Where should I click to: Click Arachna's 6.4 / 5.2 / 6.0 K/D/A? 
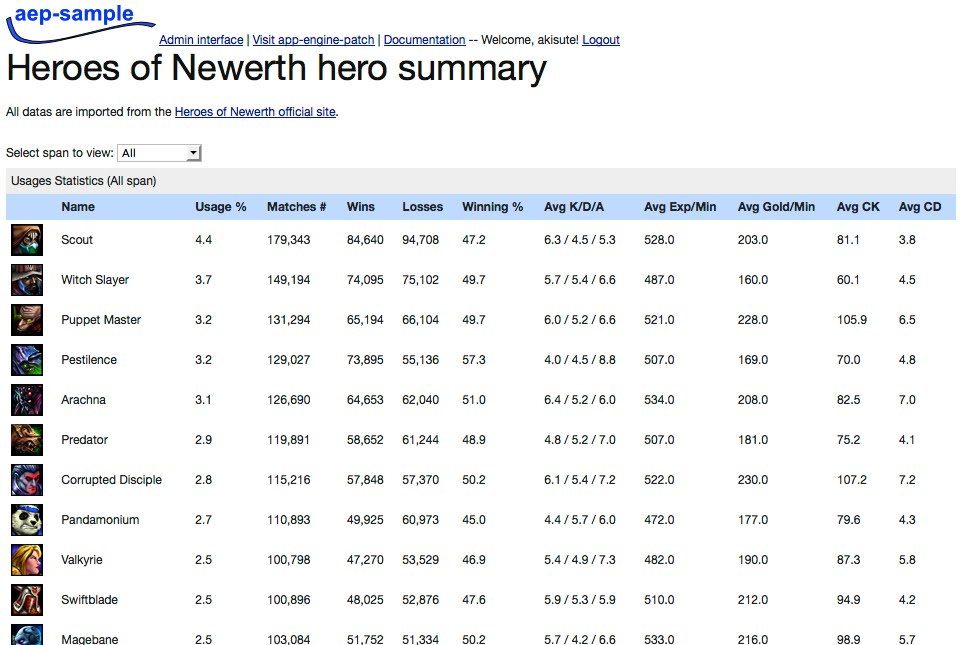[579, 400]
